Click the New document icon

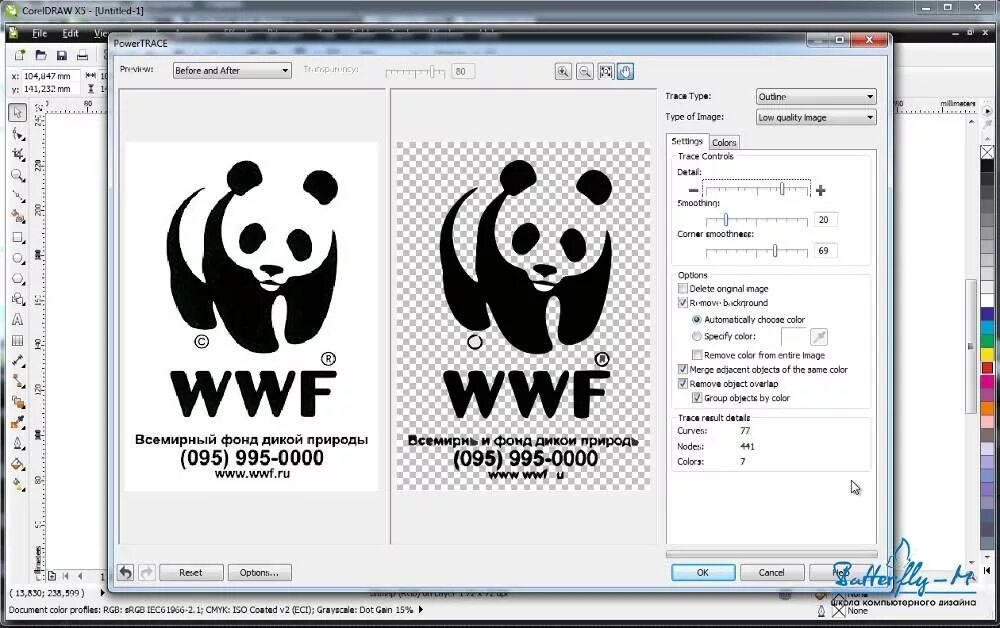[20, 55]
